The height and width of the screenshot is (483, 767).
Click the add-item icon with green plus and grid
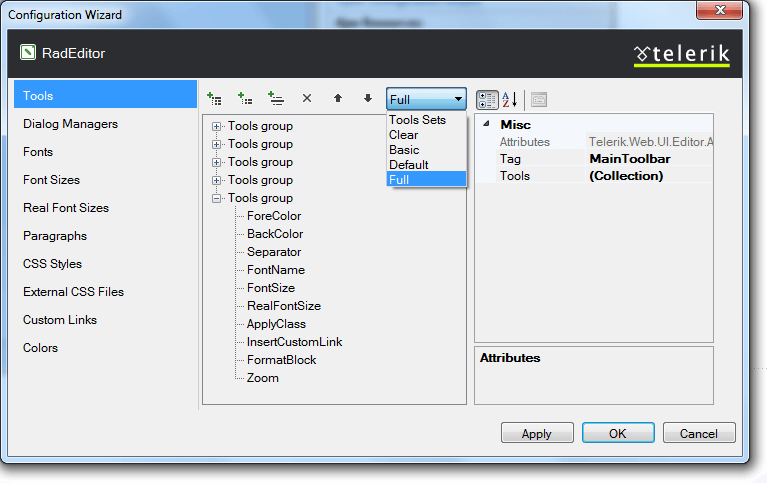(214, 98)
